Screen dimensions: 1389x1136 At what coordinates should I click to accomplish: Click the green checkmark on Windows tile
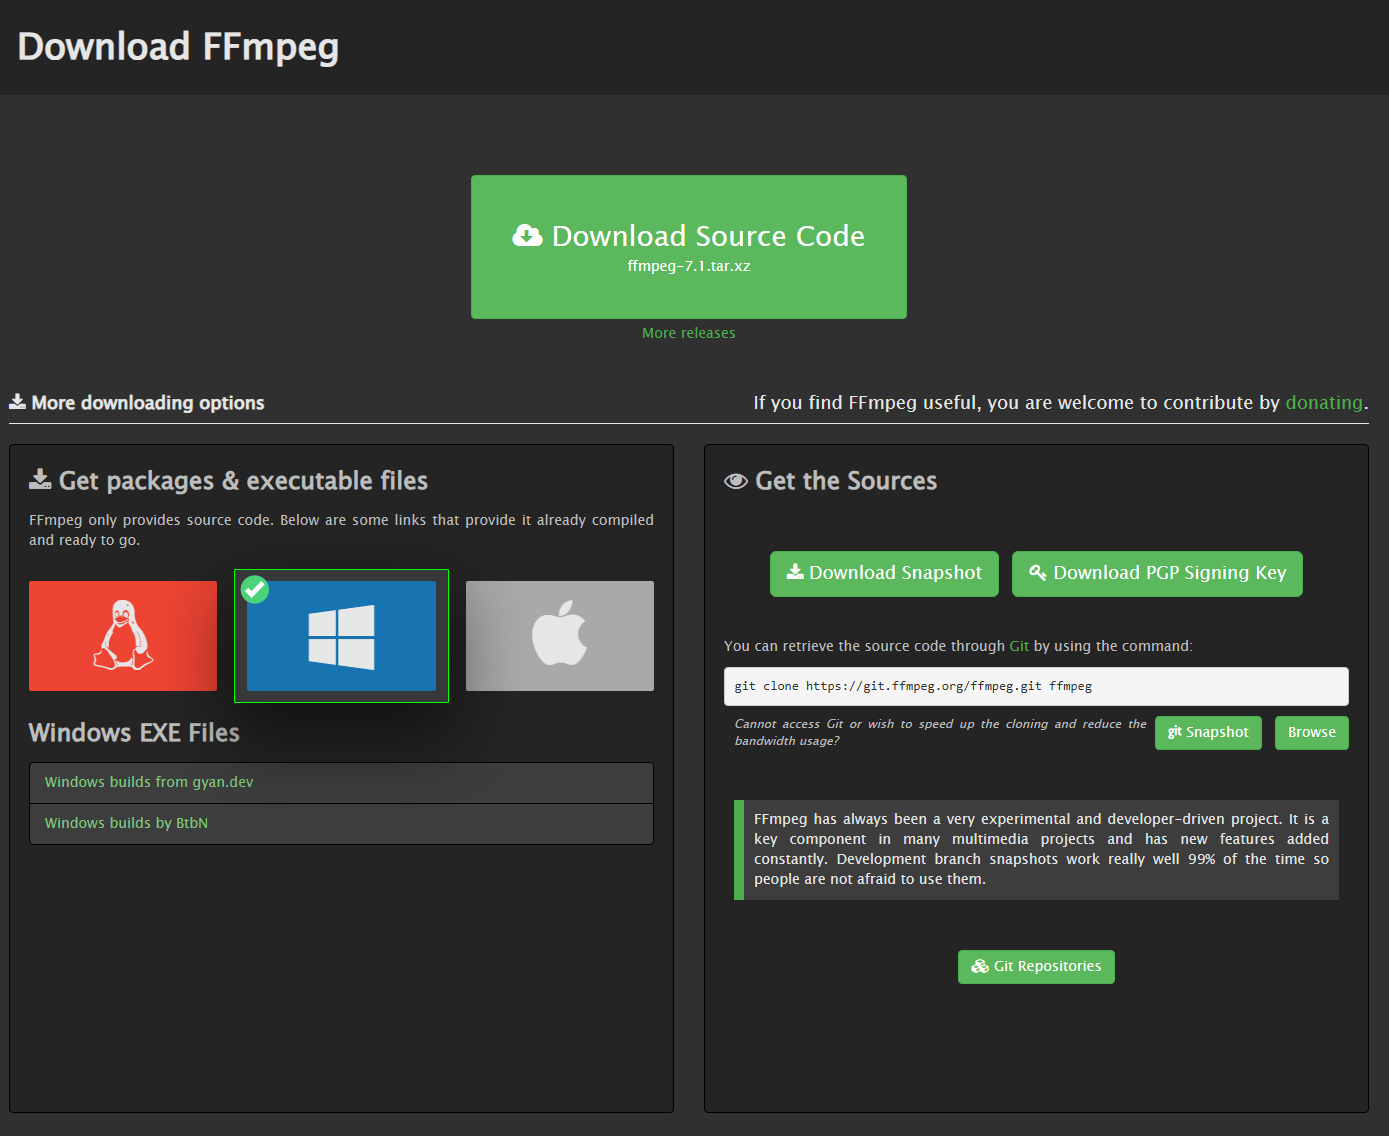click(x=255, y=589)
